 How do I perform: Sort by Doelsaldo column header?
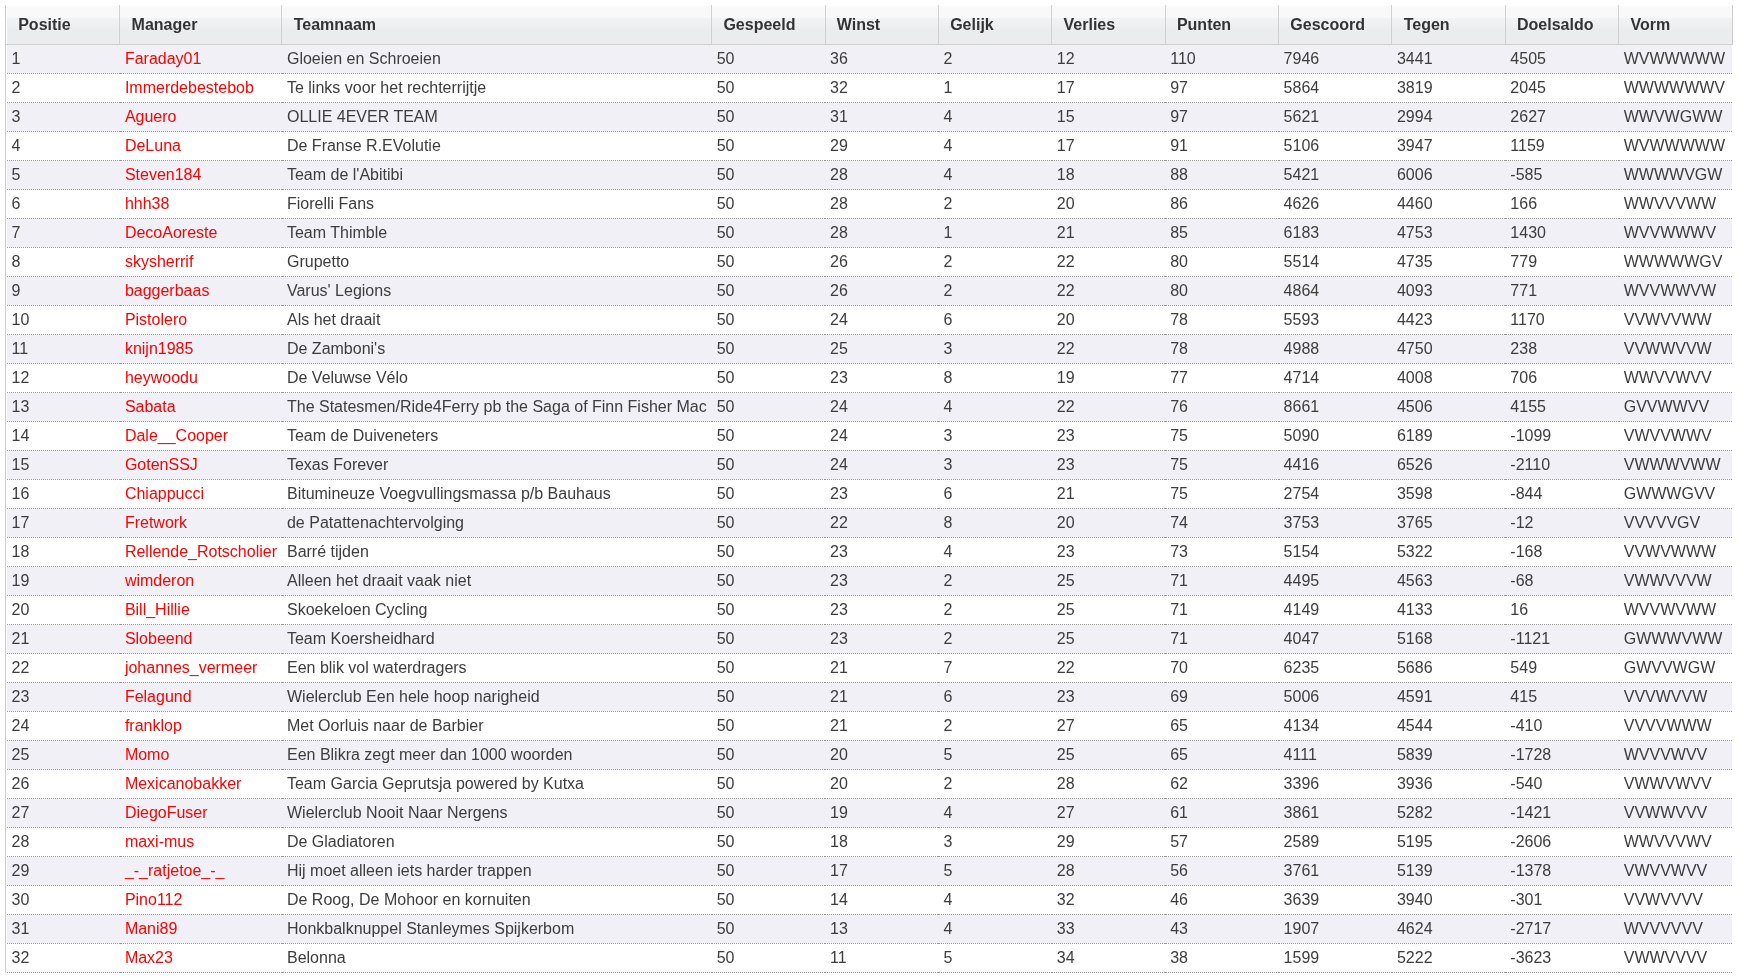coord(1554,25)
